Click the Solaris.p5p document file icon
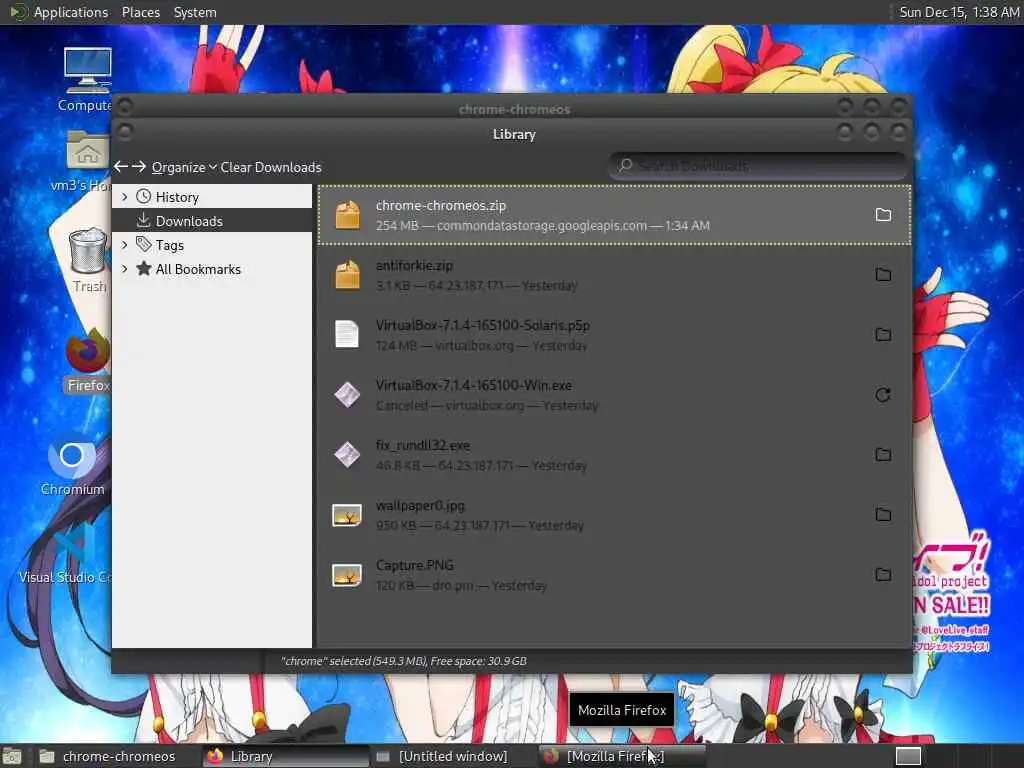1024x768 pixels. click(347, 334)
